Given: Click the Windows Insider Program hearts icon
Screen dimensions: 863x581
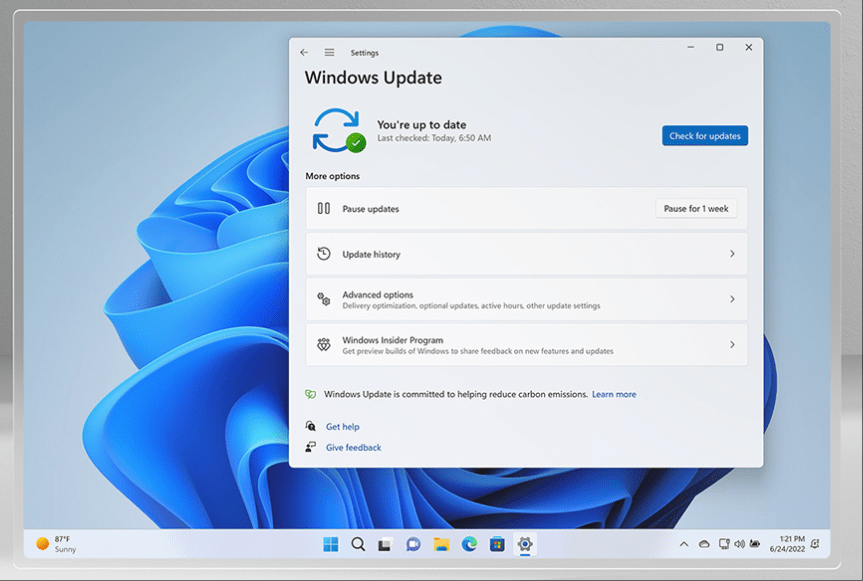Looking at the screenshot, I should click(324, 344).
